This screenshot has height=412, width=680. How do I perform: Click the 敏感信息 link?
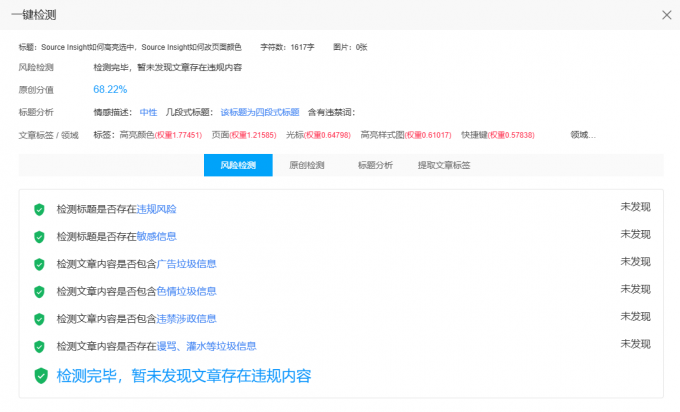[156, 237]
